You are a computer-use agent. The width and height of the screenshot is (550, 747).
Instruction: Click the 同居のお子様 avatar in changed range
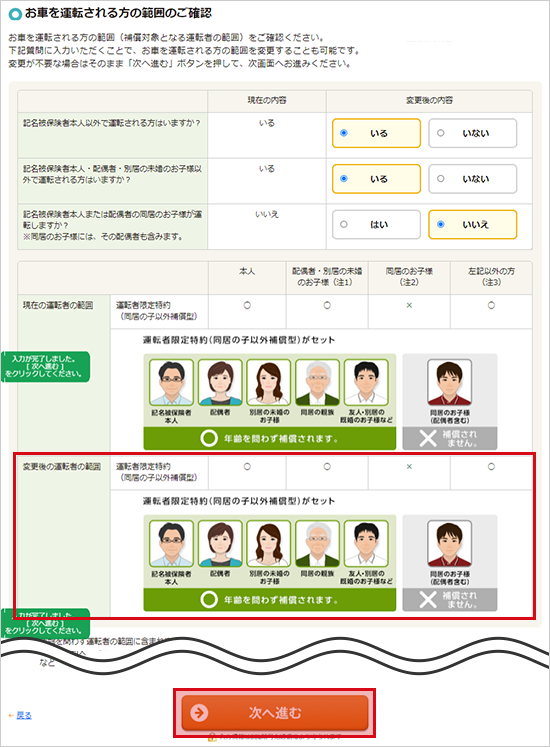(449, 544)
